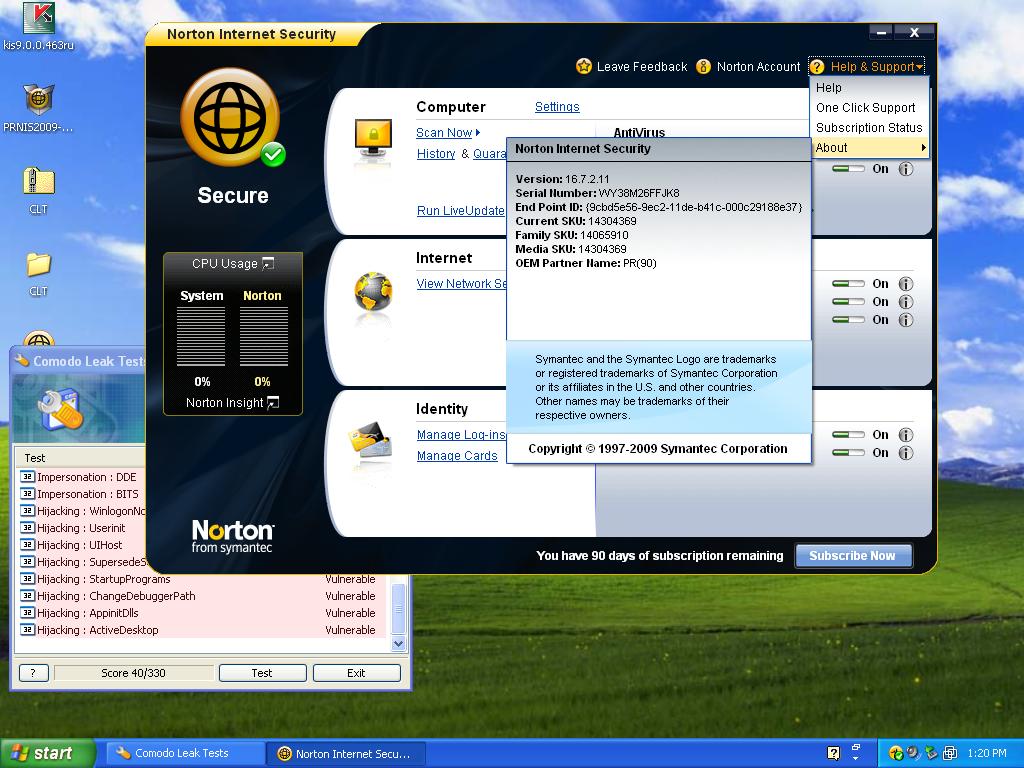
Task: Click the Exit button in Comodo Leak Tests
Action: coord(356,673)
